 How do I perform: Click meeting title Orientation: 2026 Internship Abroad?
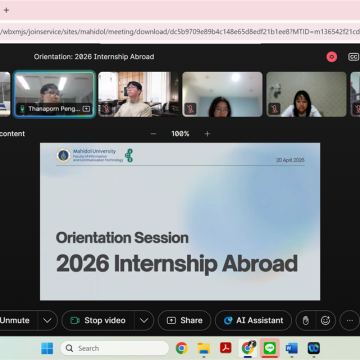[94, 57]
